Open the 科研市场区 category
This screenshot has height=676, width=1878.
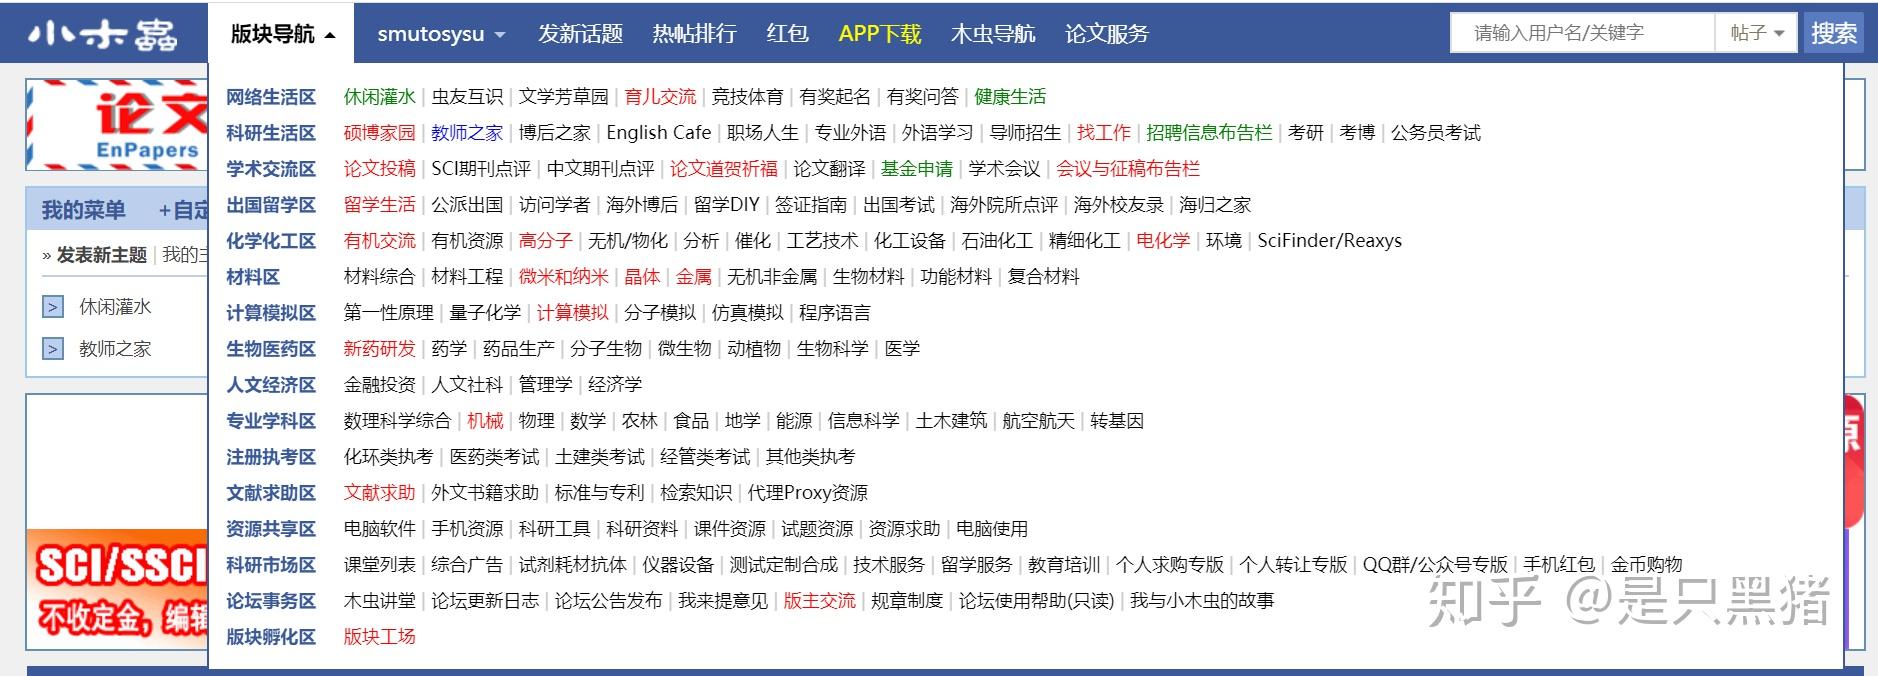point(271,565)
